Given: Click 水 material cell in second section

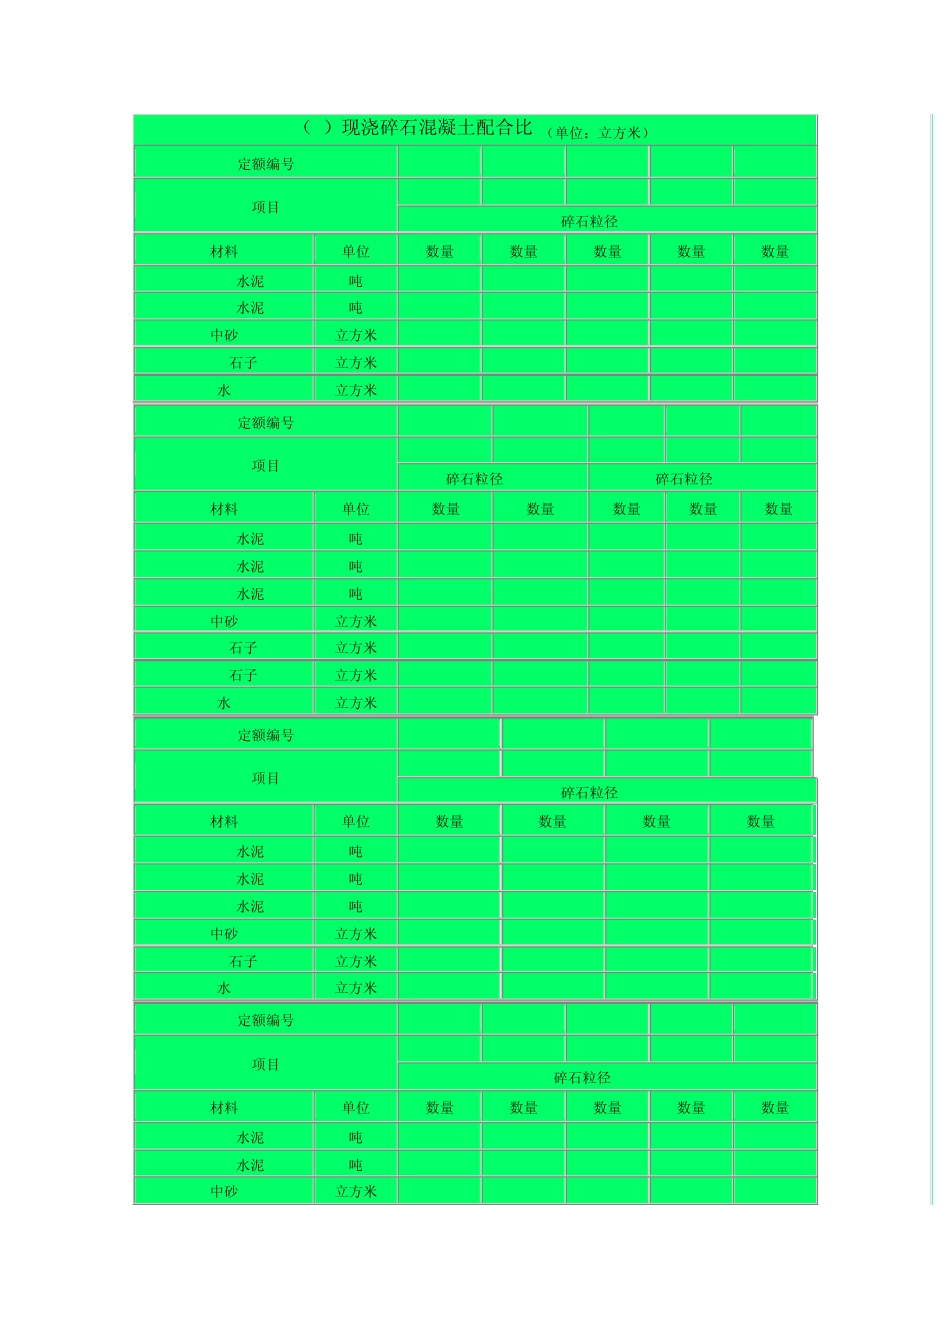Looking at the screenshot, I should pyautogui.click(x=224, y=703).
